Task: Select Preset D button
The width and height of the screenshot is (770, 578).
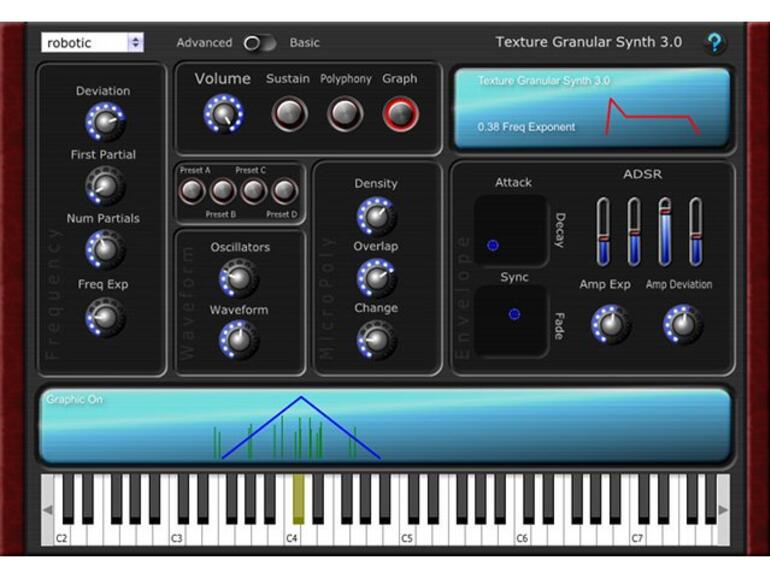Action: 284,191
